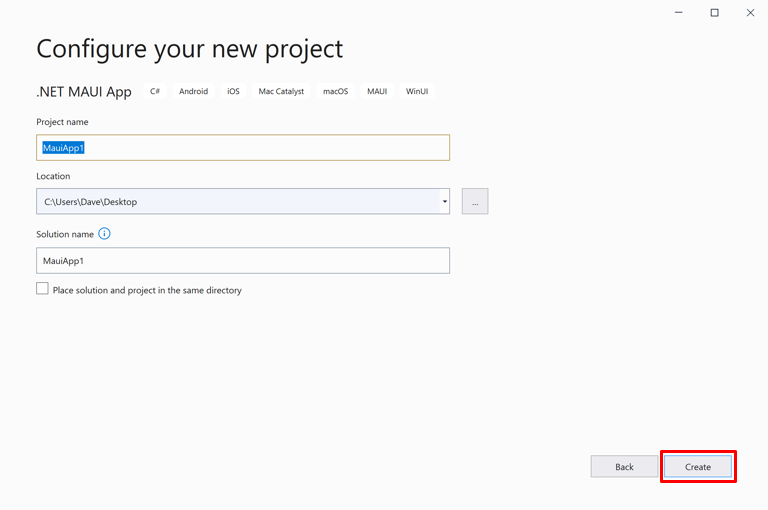Click the macOS platform tag
This screenshot has width=768, height=510.
[x=335, y=91]
